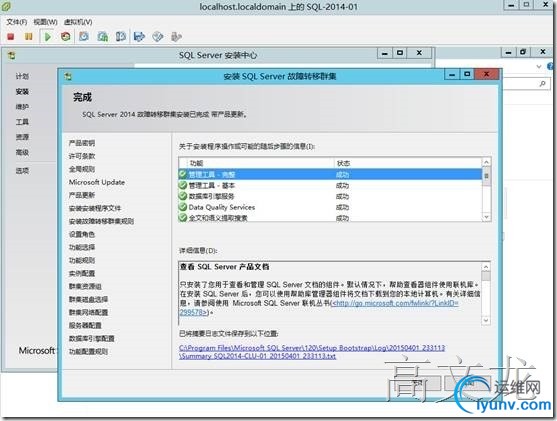Click the blue floppy connect toolbar icon

[x=139, y=36]
